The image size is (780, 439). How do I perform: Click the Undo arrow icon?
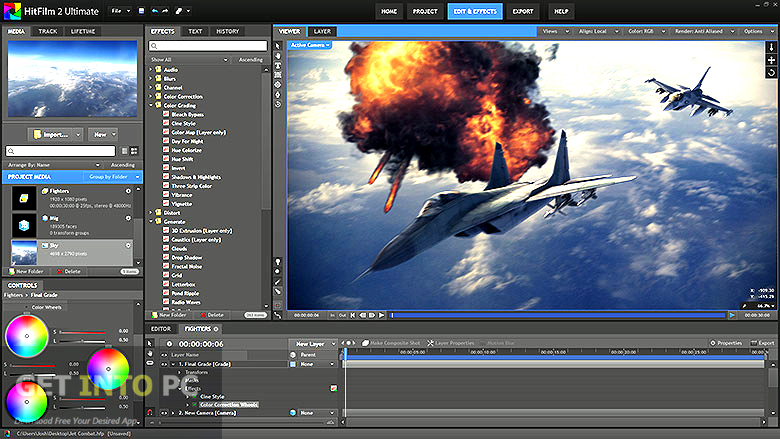[155, 11]
